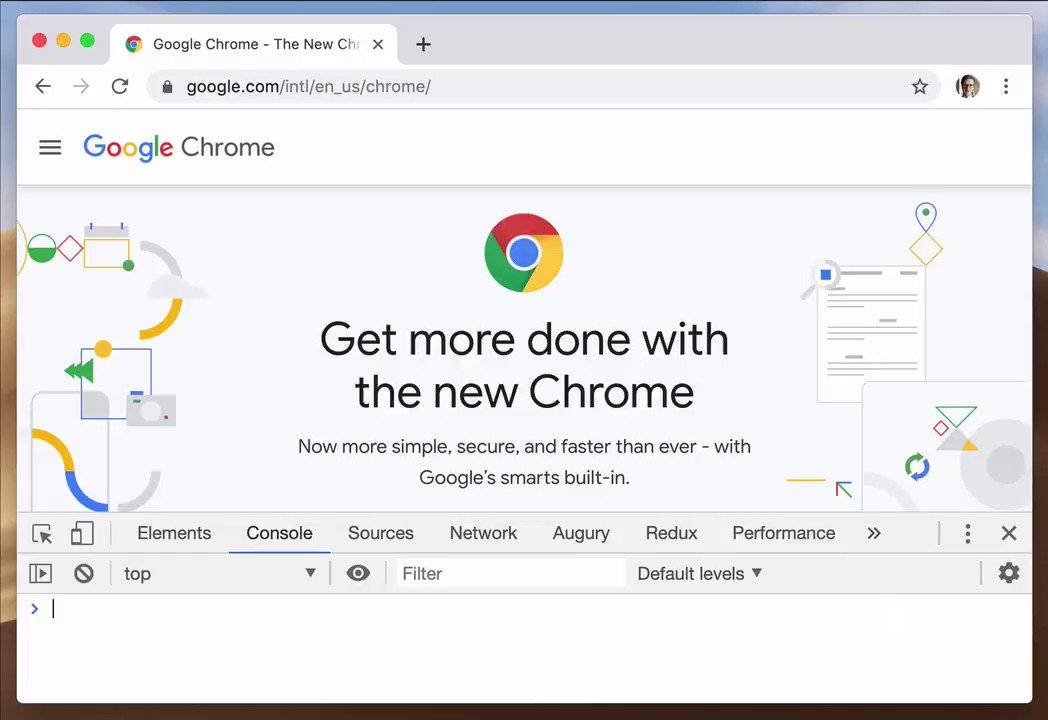Click the large Chrome logo

pos(524,253)
